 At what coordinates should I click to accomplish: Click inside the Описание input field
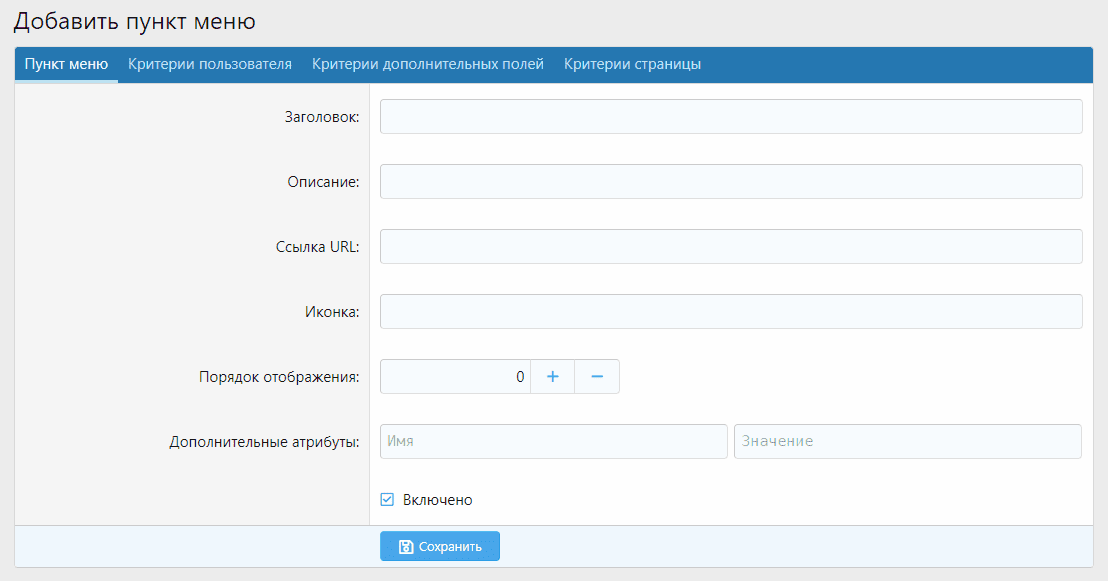[731, 181]
